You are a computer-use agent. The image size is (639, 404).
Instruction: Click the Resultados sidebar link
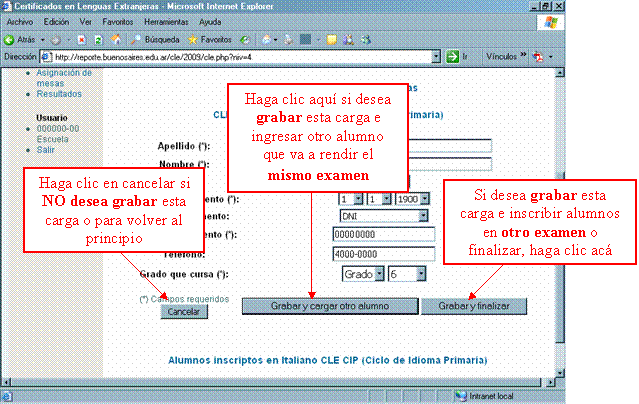click(59, 93)
